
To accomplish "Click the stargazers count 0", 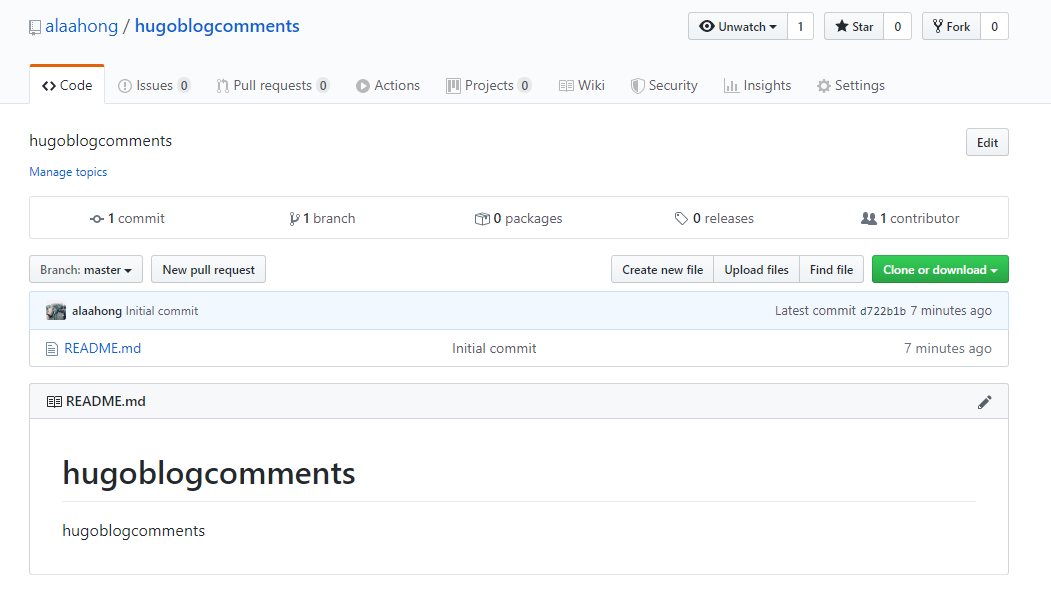I will [x=898, y=26].
